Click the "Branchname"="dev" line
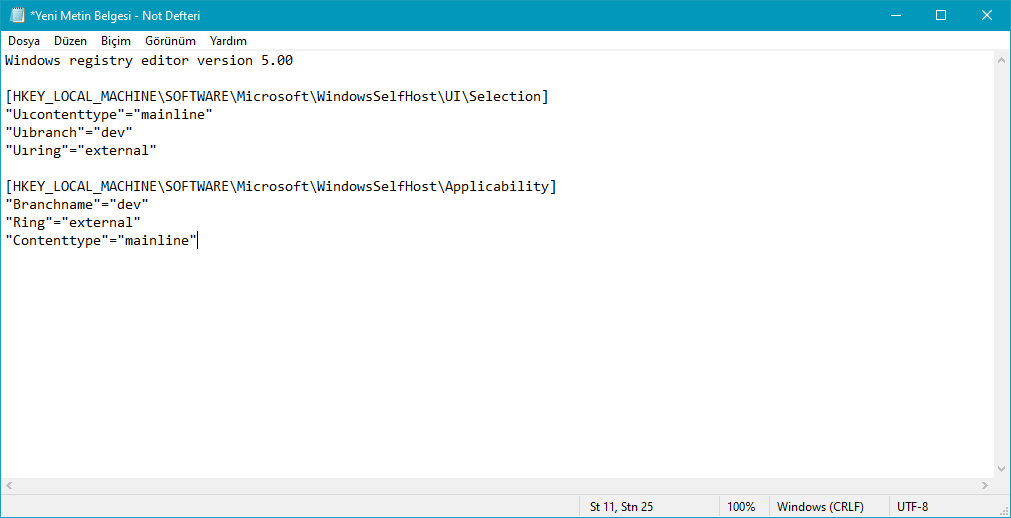1011x518 pixels. point(77,204)
